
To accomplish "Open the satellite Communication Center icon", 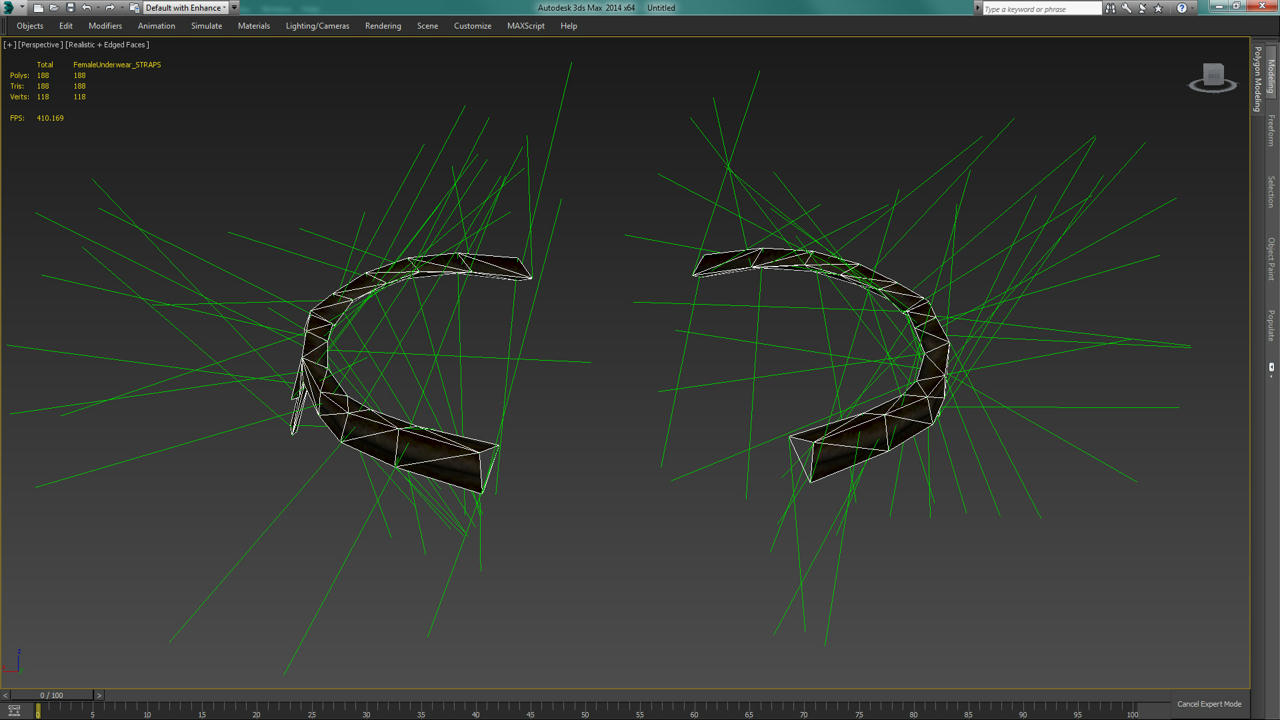I will tap(1143, 8).
